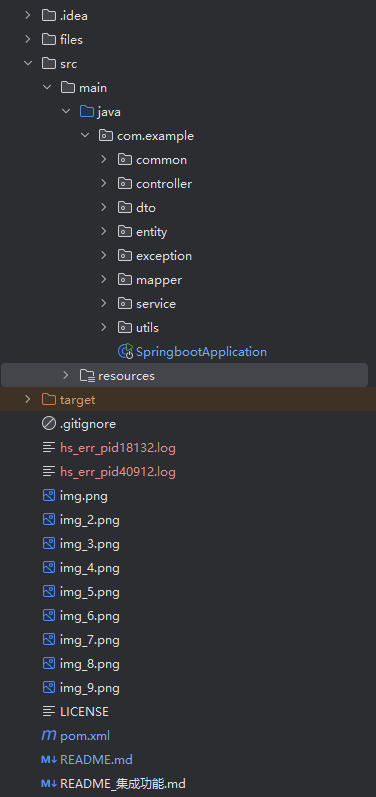Select the .gitignore file name

tap(88, 424)
